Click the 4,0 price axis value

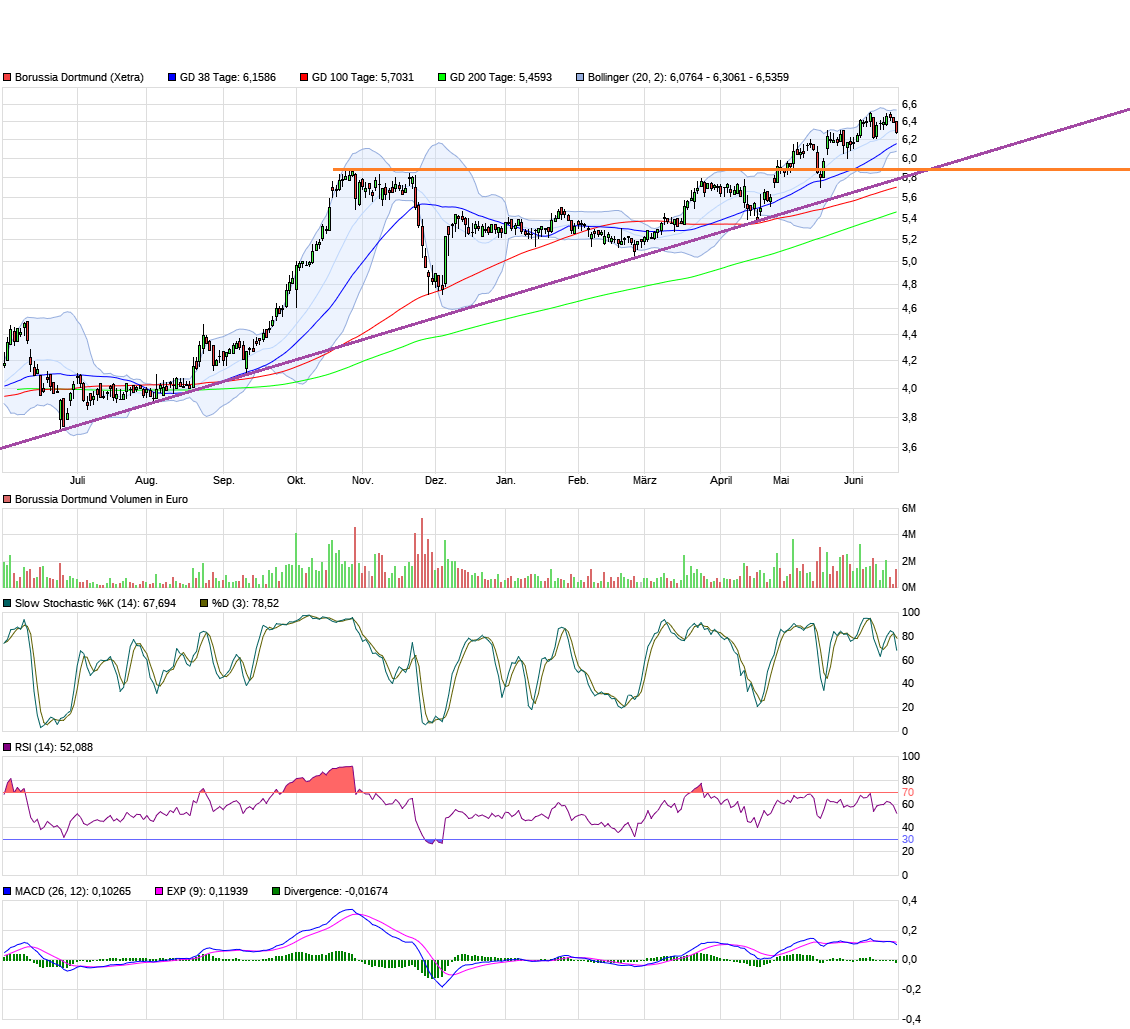(909, 388)
